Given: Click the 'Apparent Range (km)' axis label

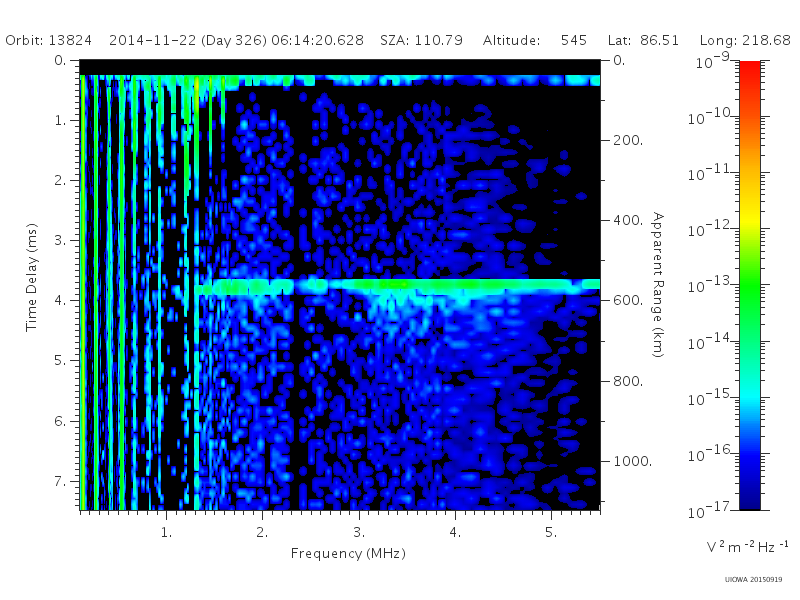Looking at the screenshot, I should [658, 285].
